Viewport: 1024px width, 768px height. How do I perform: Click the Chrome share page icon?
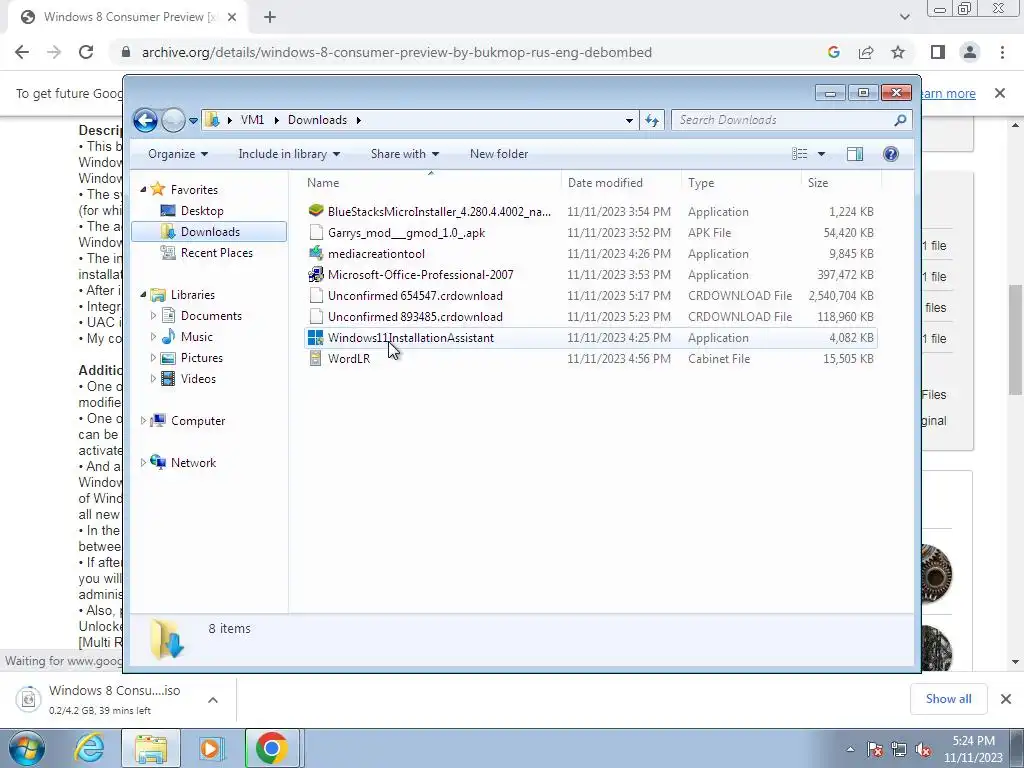tap(866, 52)
